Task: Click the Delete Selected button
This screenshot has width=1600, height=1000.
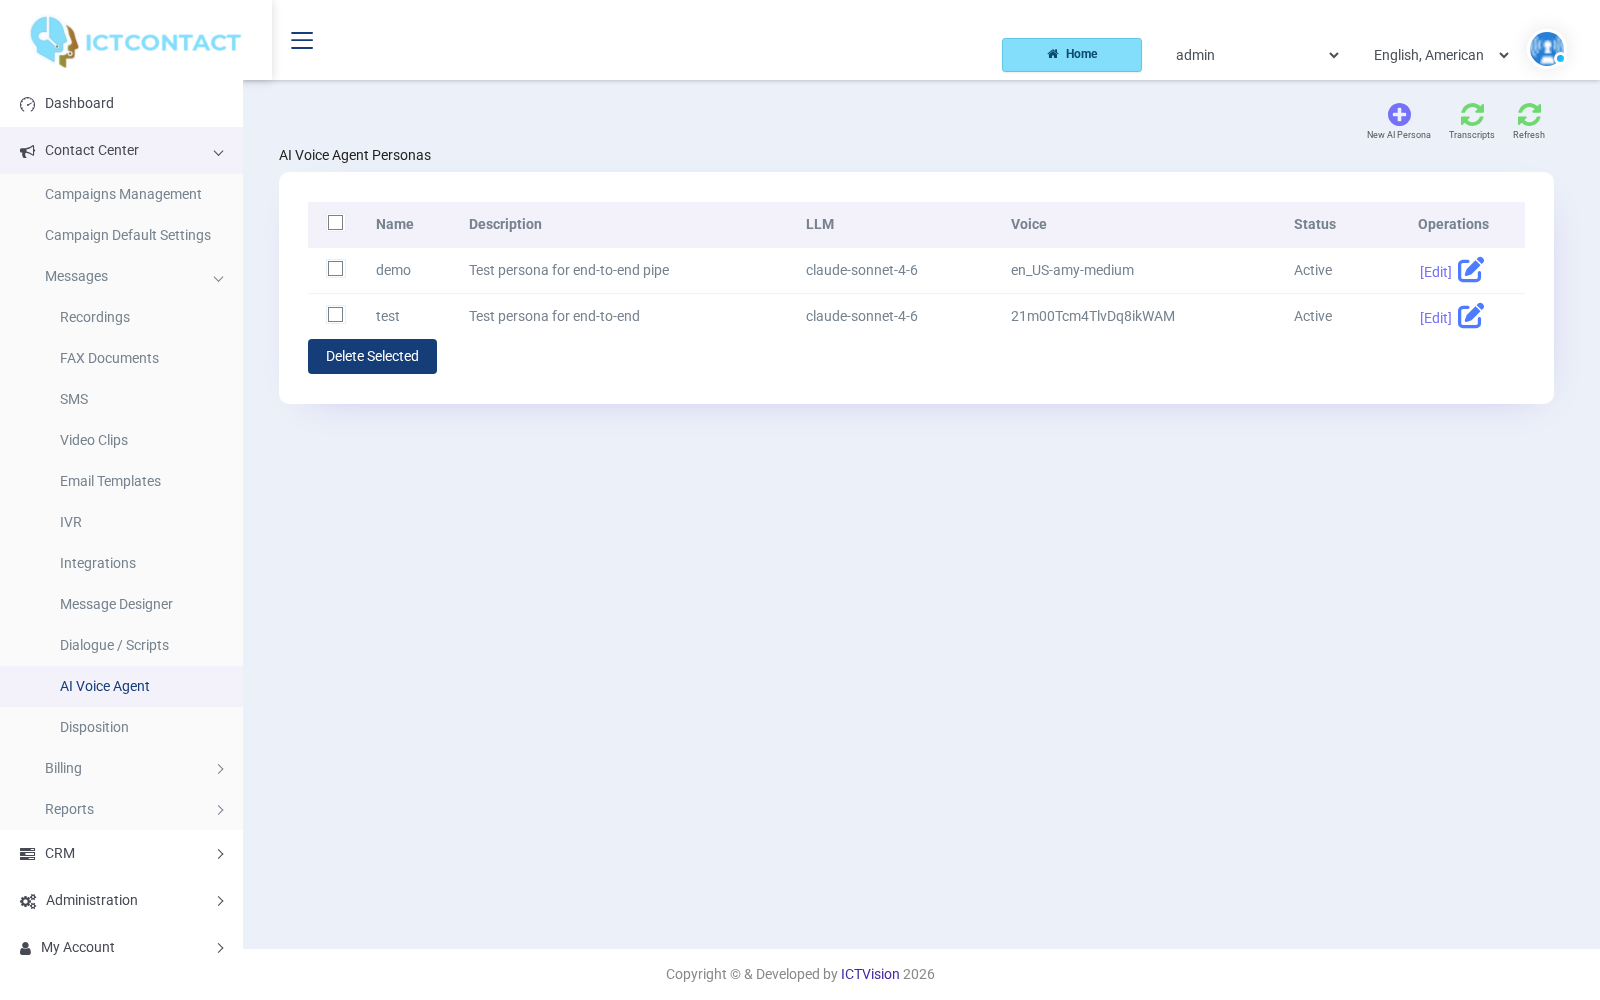Action: [372, 356]
